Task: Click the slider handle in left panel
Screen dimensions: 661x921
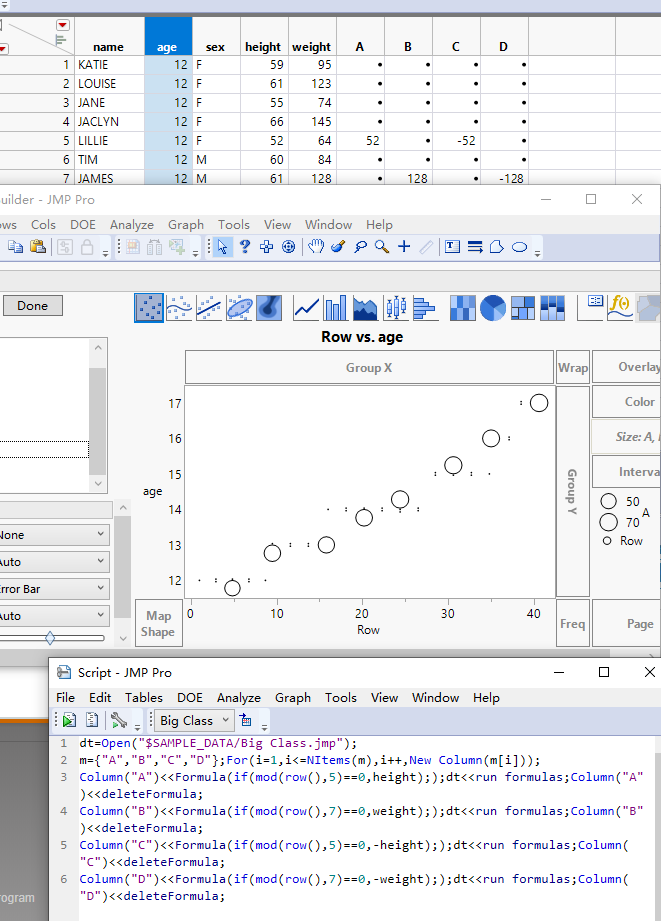Action: [x=50, y=638]
